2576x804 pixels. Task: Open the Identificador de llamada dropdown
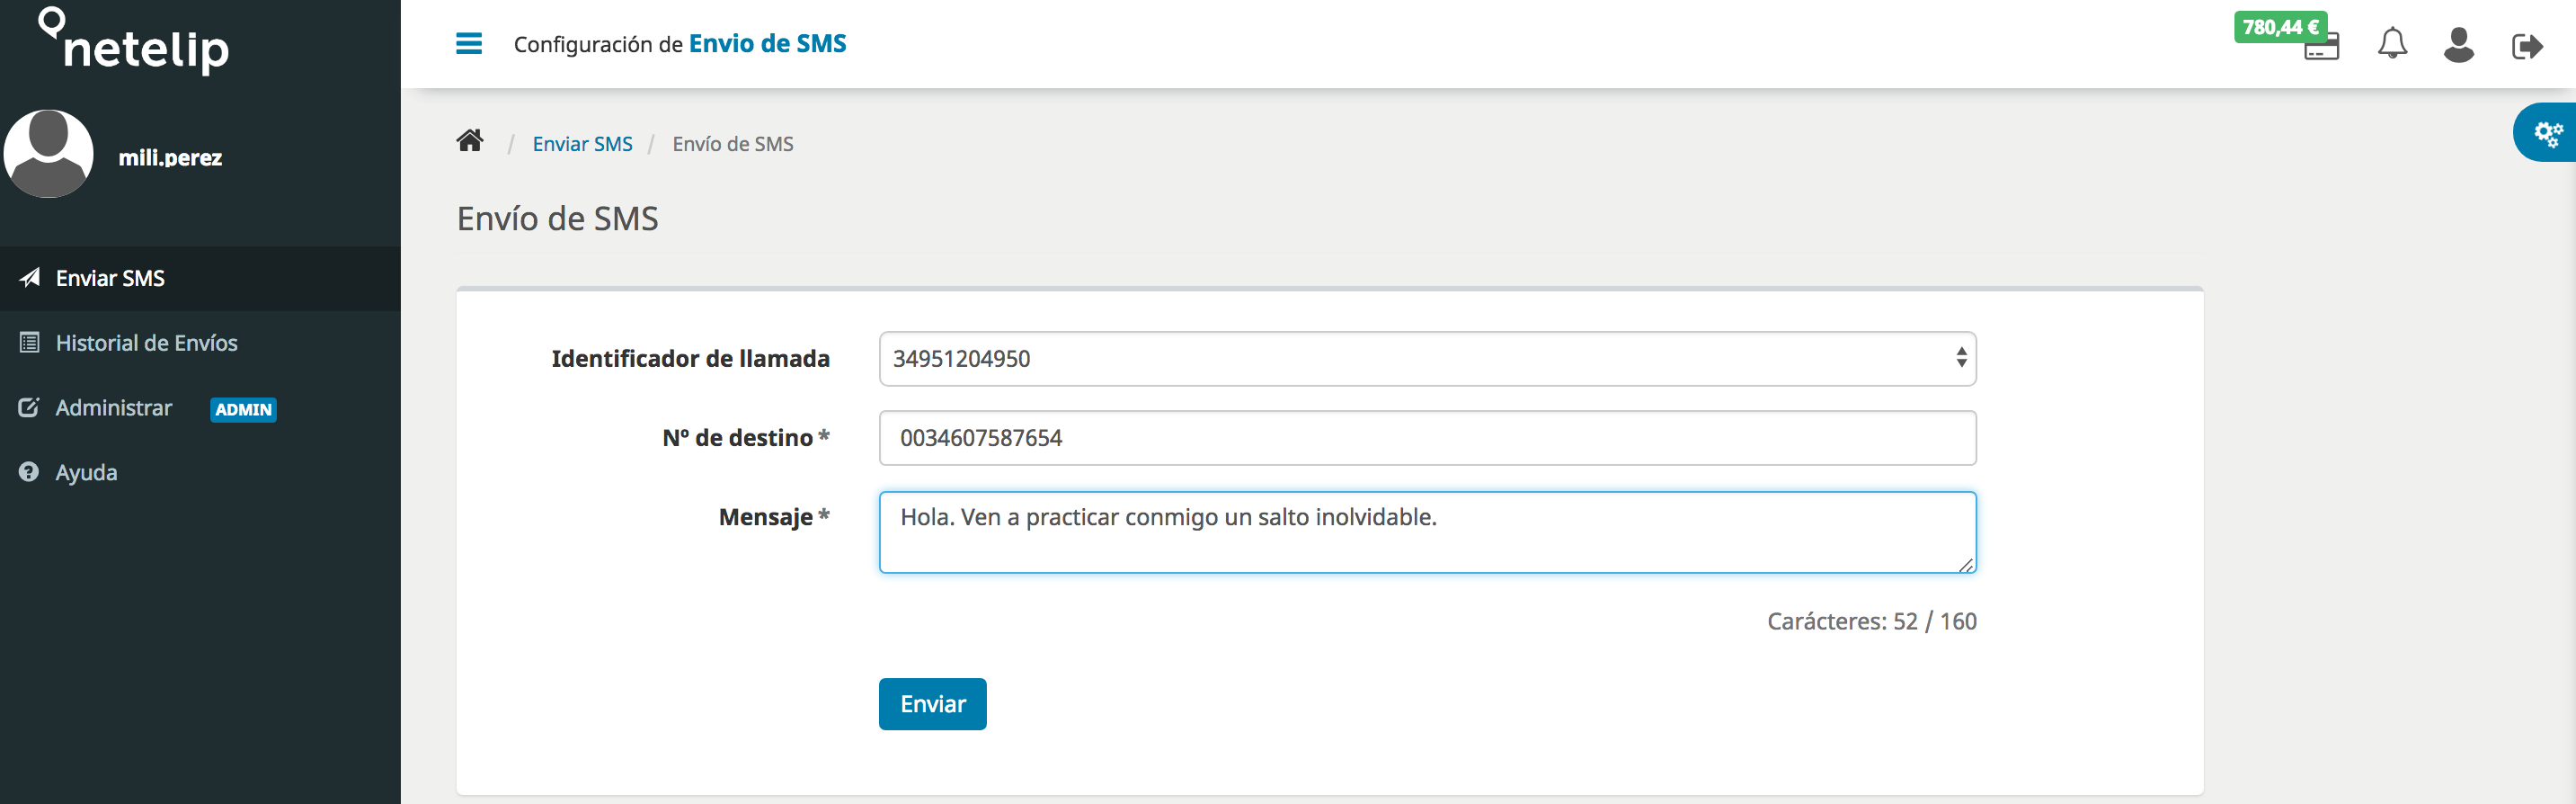click(x=1427, y=359)
